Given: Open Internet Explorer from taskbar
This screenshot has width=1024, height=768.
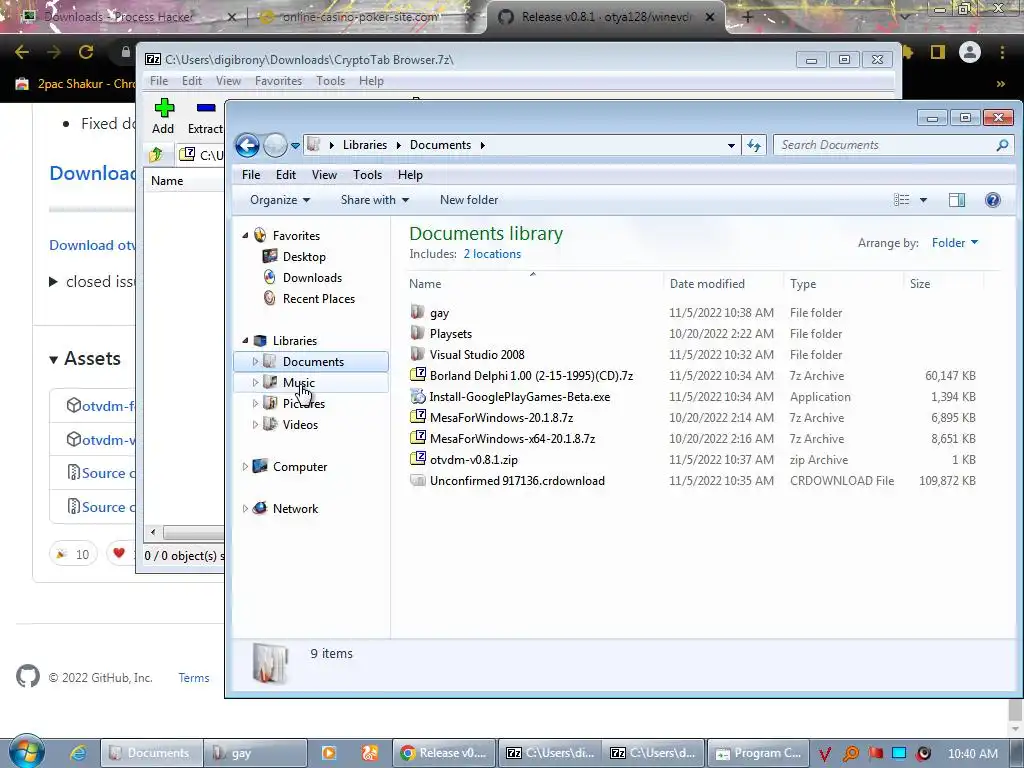Looking at the screenshot, I should 78,753.
